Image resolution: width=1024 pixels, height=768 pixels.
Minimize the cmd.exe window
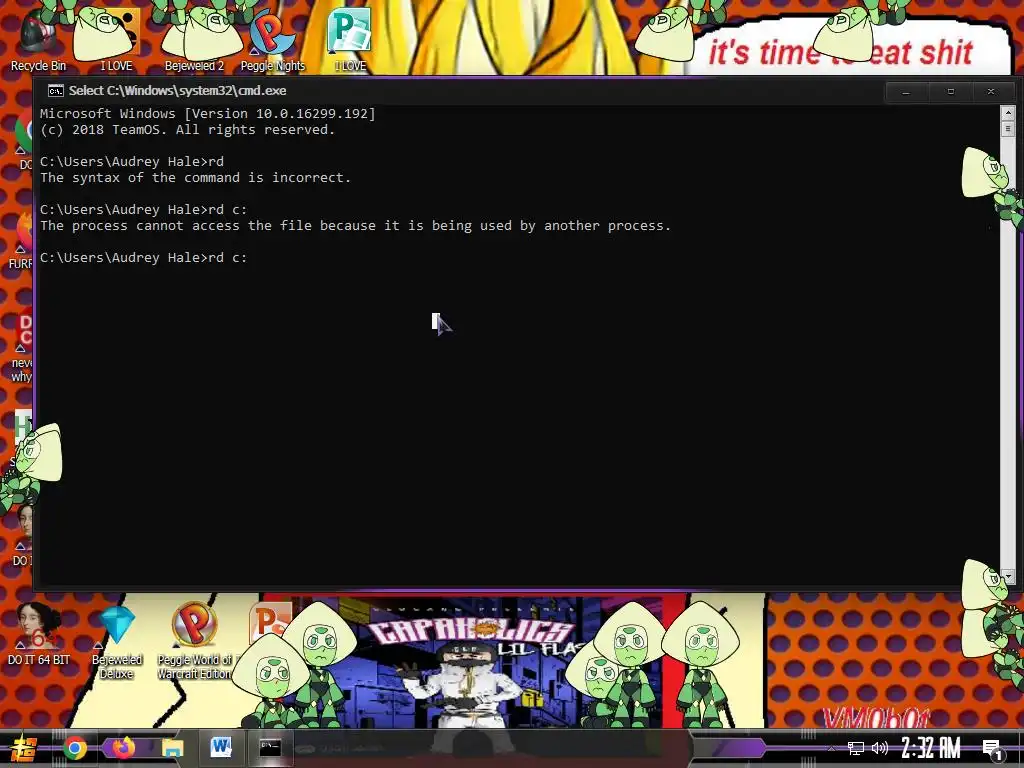pos(906,92)
